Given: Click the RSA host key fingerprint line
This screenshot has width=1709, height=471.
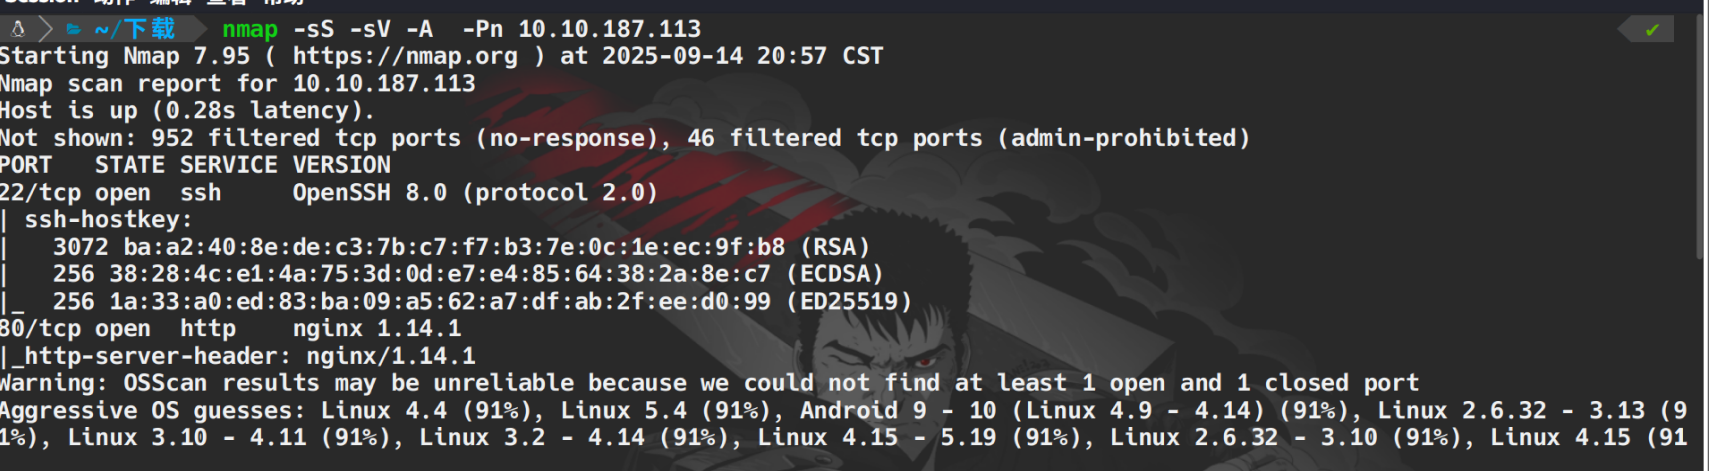Looking at the screenshot, I should [x=460, y=247].
